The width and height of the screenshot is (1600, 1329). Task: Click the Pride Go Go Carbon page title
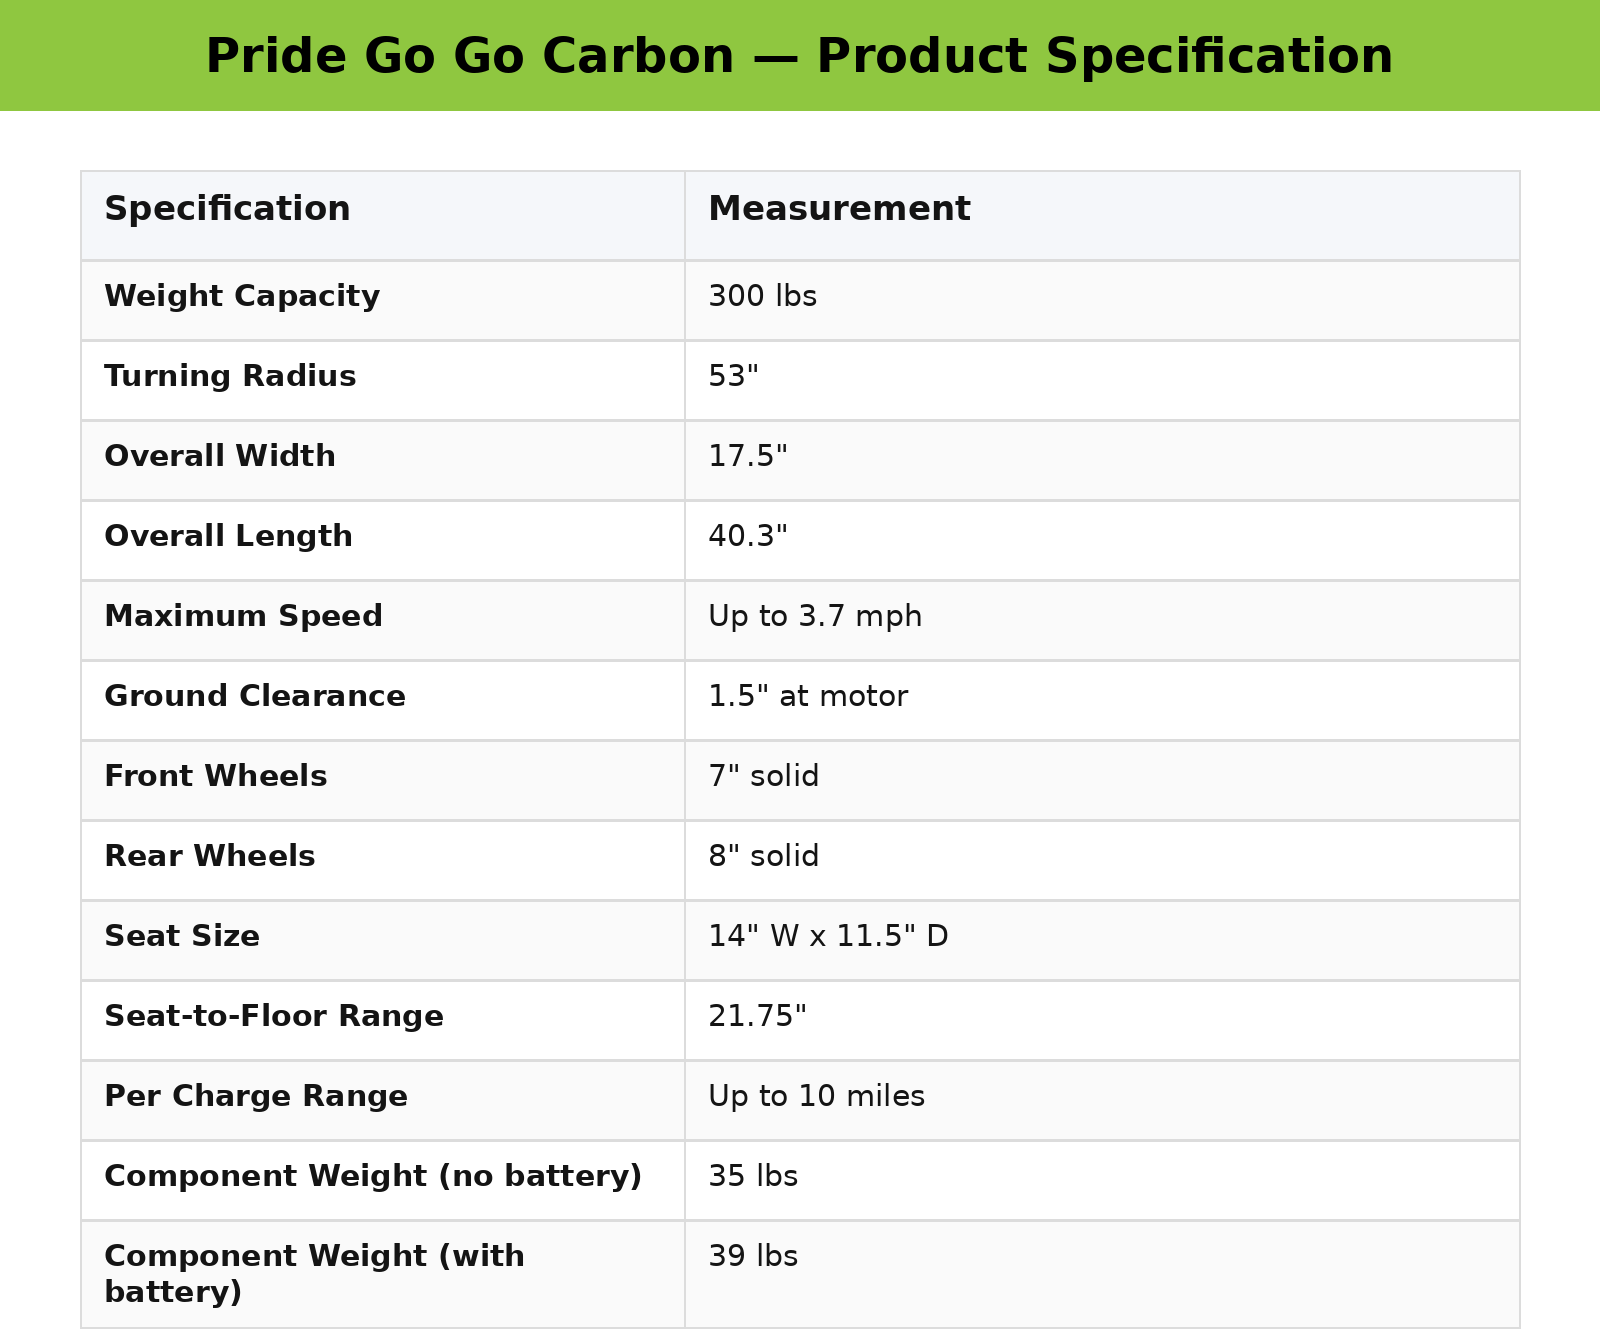coord(799,56)
